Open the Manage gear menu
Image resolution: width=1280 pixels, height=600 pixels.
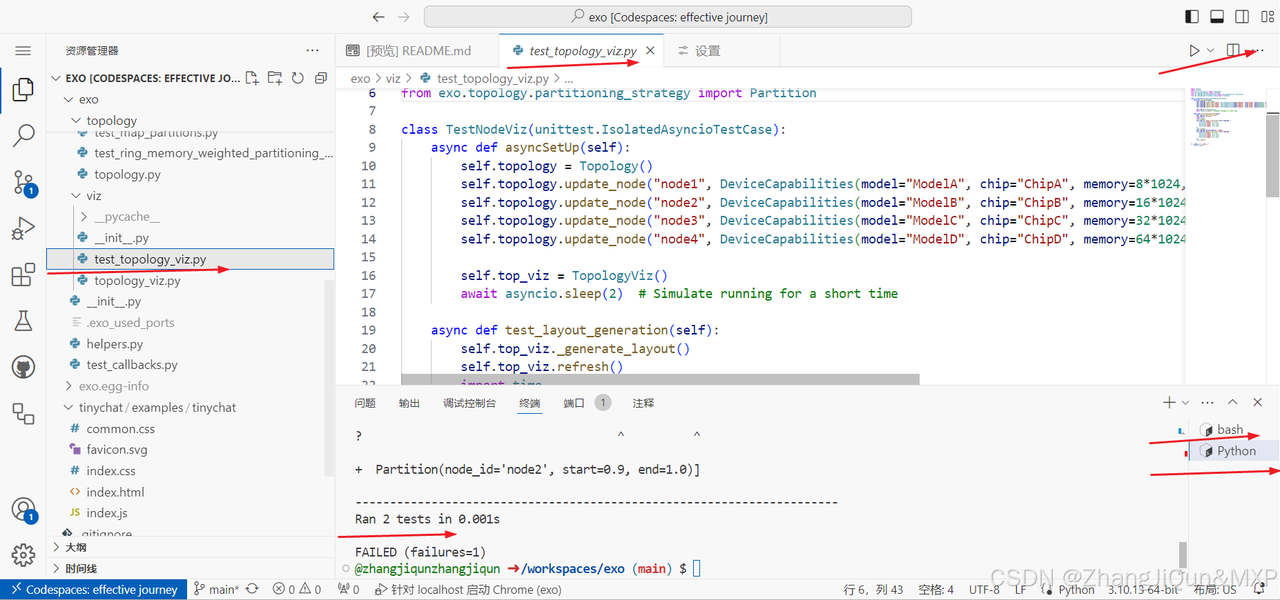pyautogui.click(x=23, y=555)
